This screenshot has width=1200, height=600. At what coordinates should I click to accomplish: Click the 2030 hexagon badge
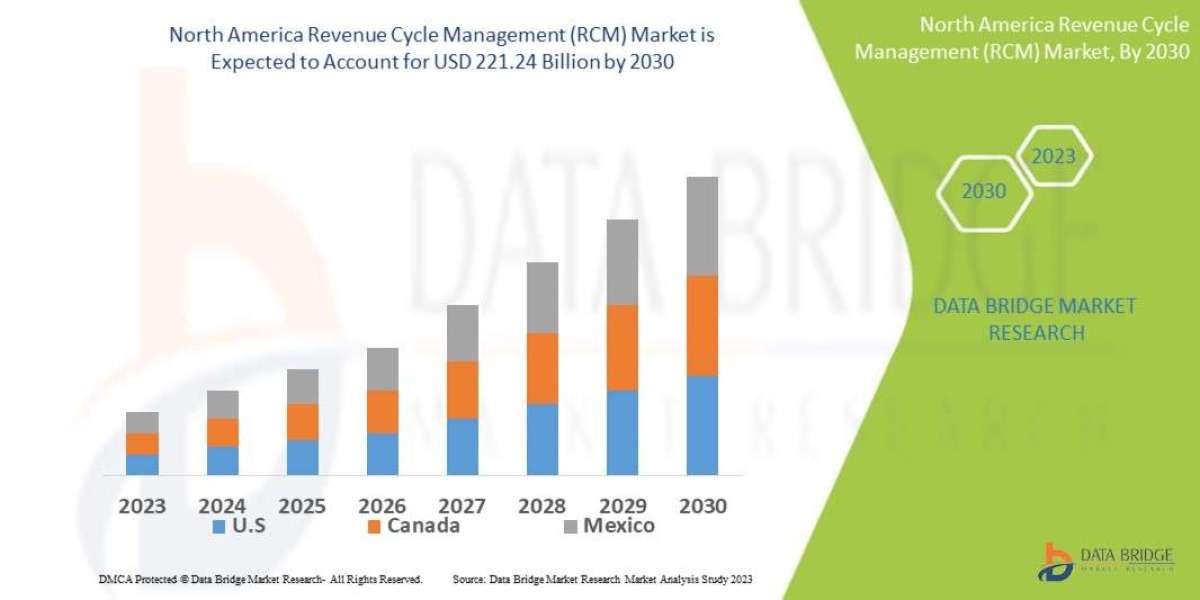[984, 190]
